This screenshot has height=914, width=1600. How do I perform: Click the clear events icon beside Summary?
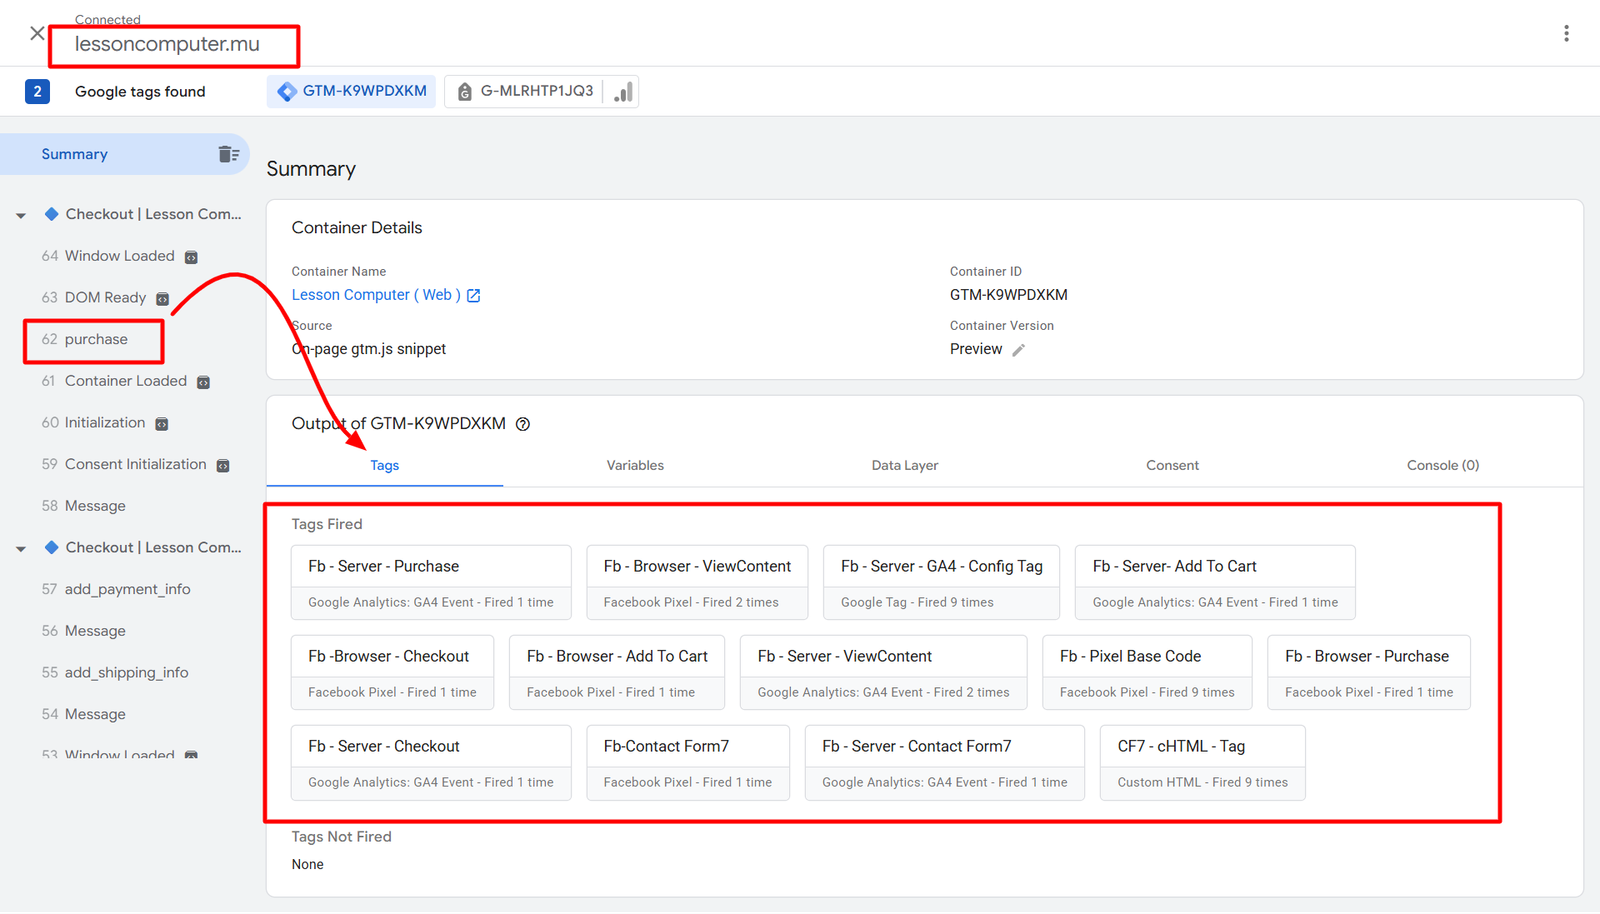pos(228,154)
